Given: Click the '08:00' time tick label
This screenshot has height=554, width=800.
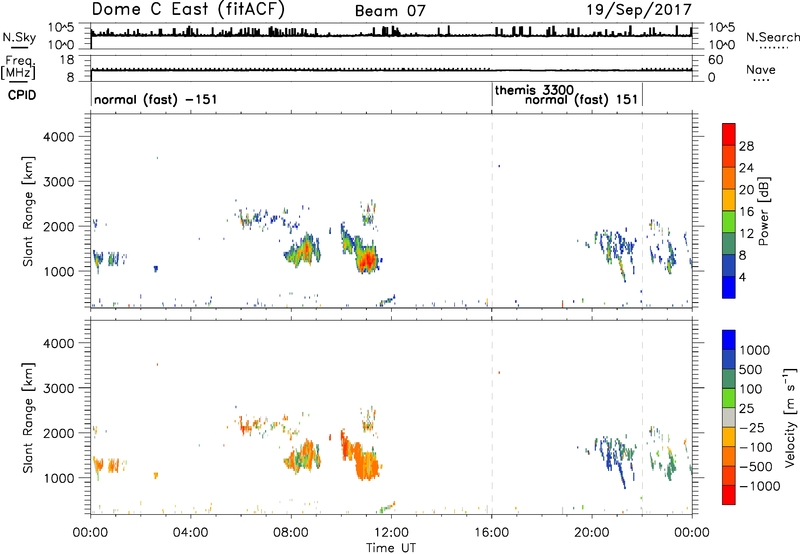Looking at the screenshot, I should [291, 533].
